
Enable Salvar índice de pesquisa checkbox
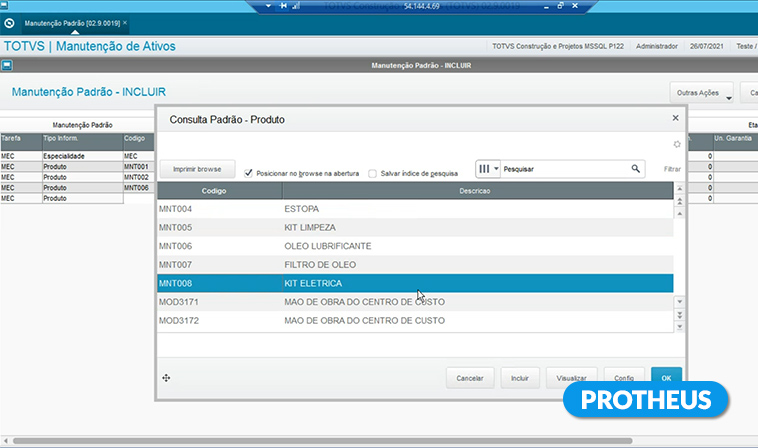click(373, 172)
